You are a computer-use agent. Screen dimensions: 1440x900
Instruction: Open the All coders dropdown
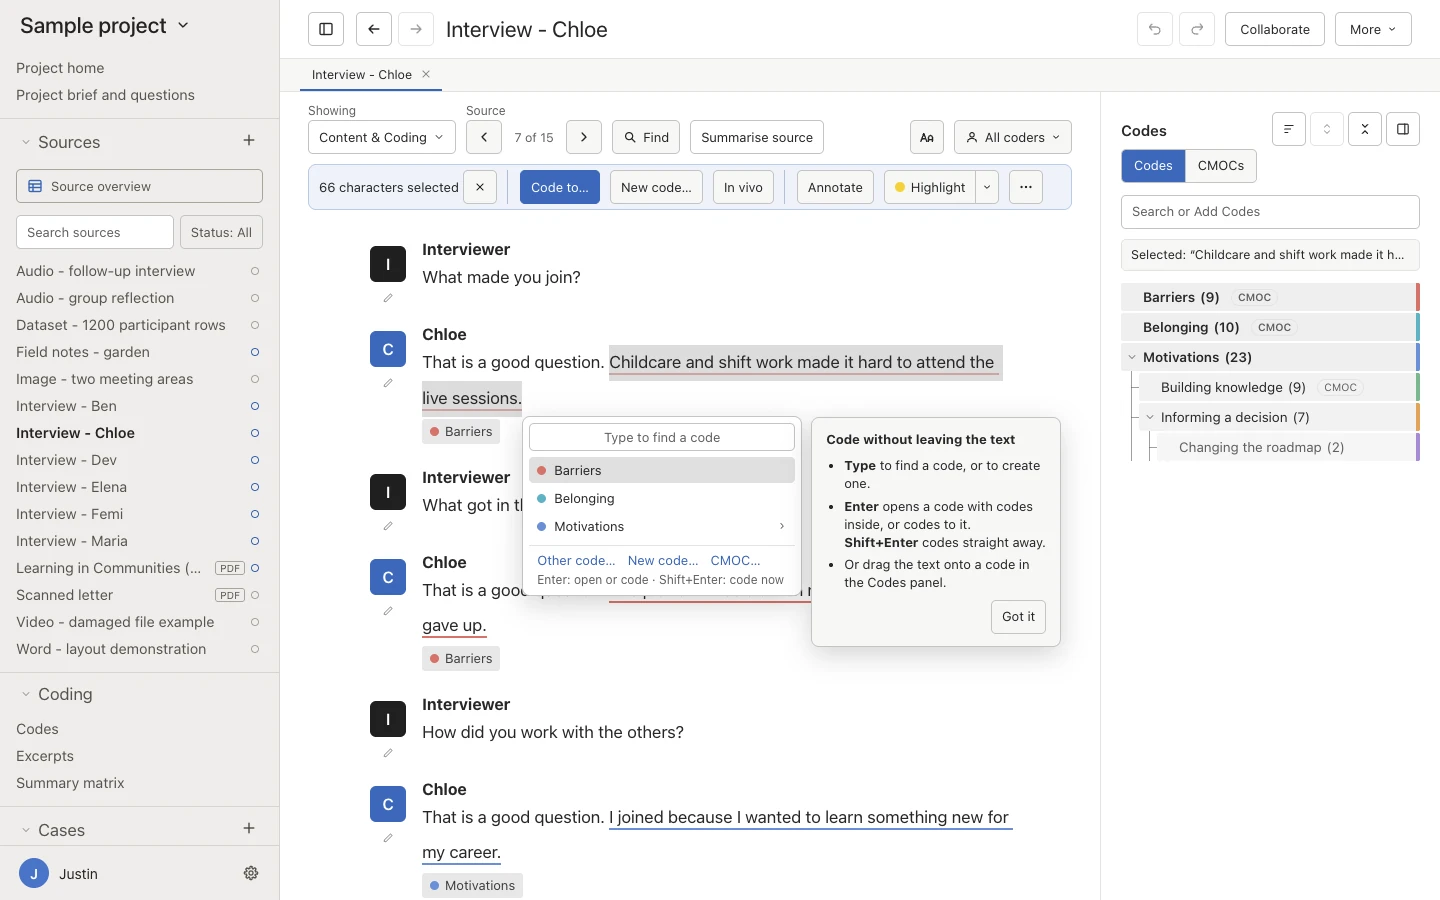(1013, 137)
